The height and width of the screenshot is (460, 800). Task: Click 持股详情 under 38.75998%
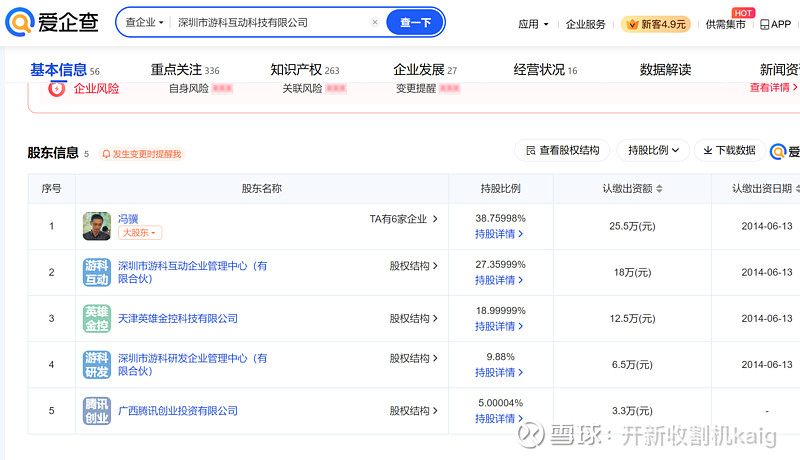pyautogui.click(x=499, y=234)
